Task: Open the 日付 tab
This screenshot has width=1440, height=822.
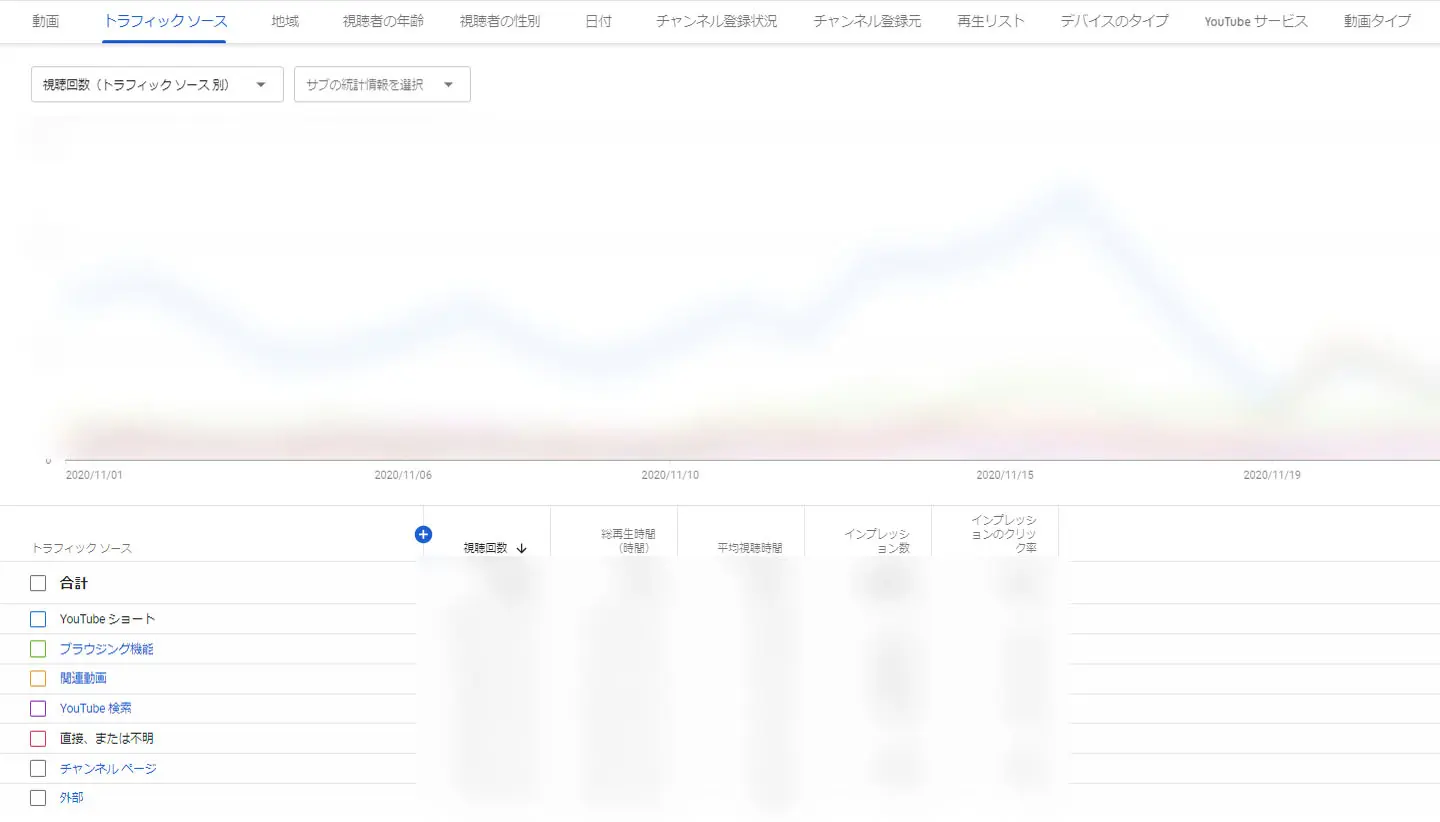Action: coord(598,21)
